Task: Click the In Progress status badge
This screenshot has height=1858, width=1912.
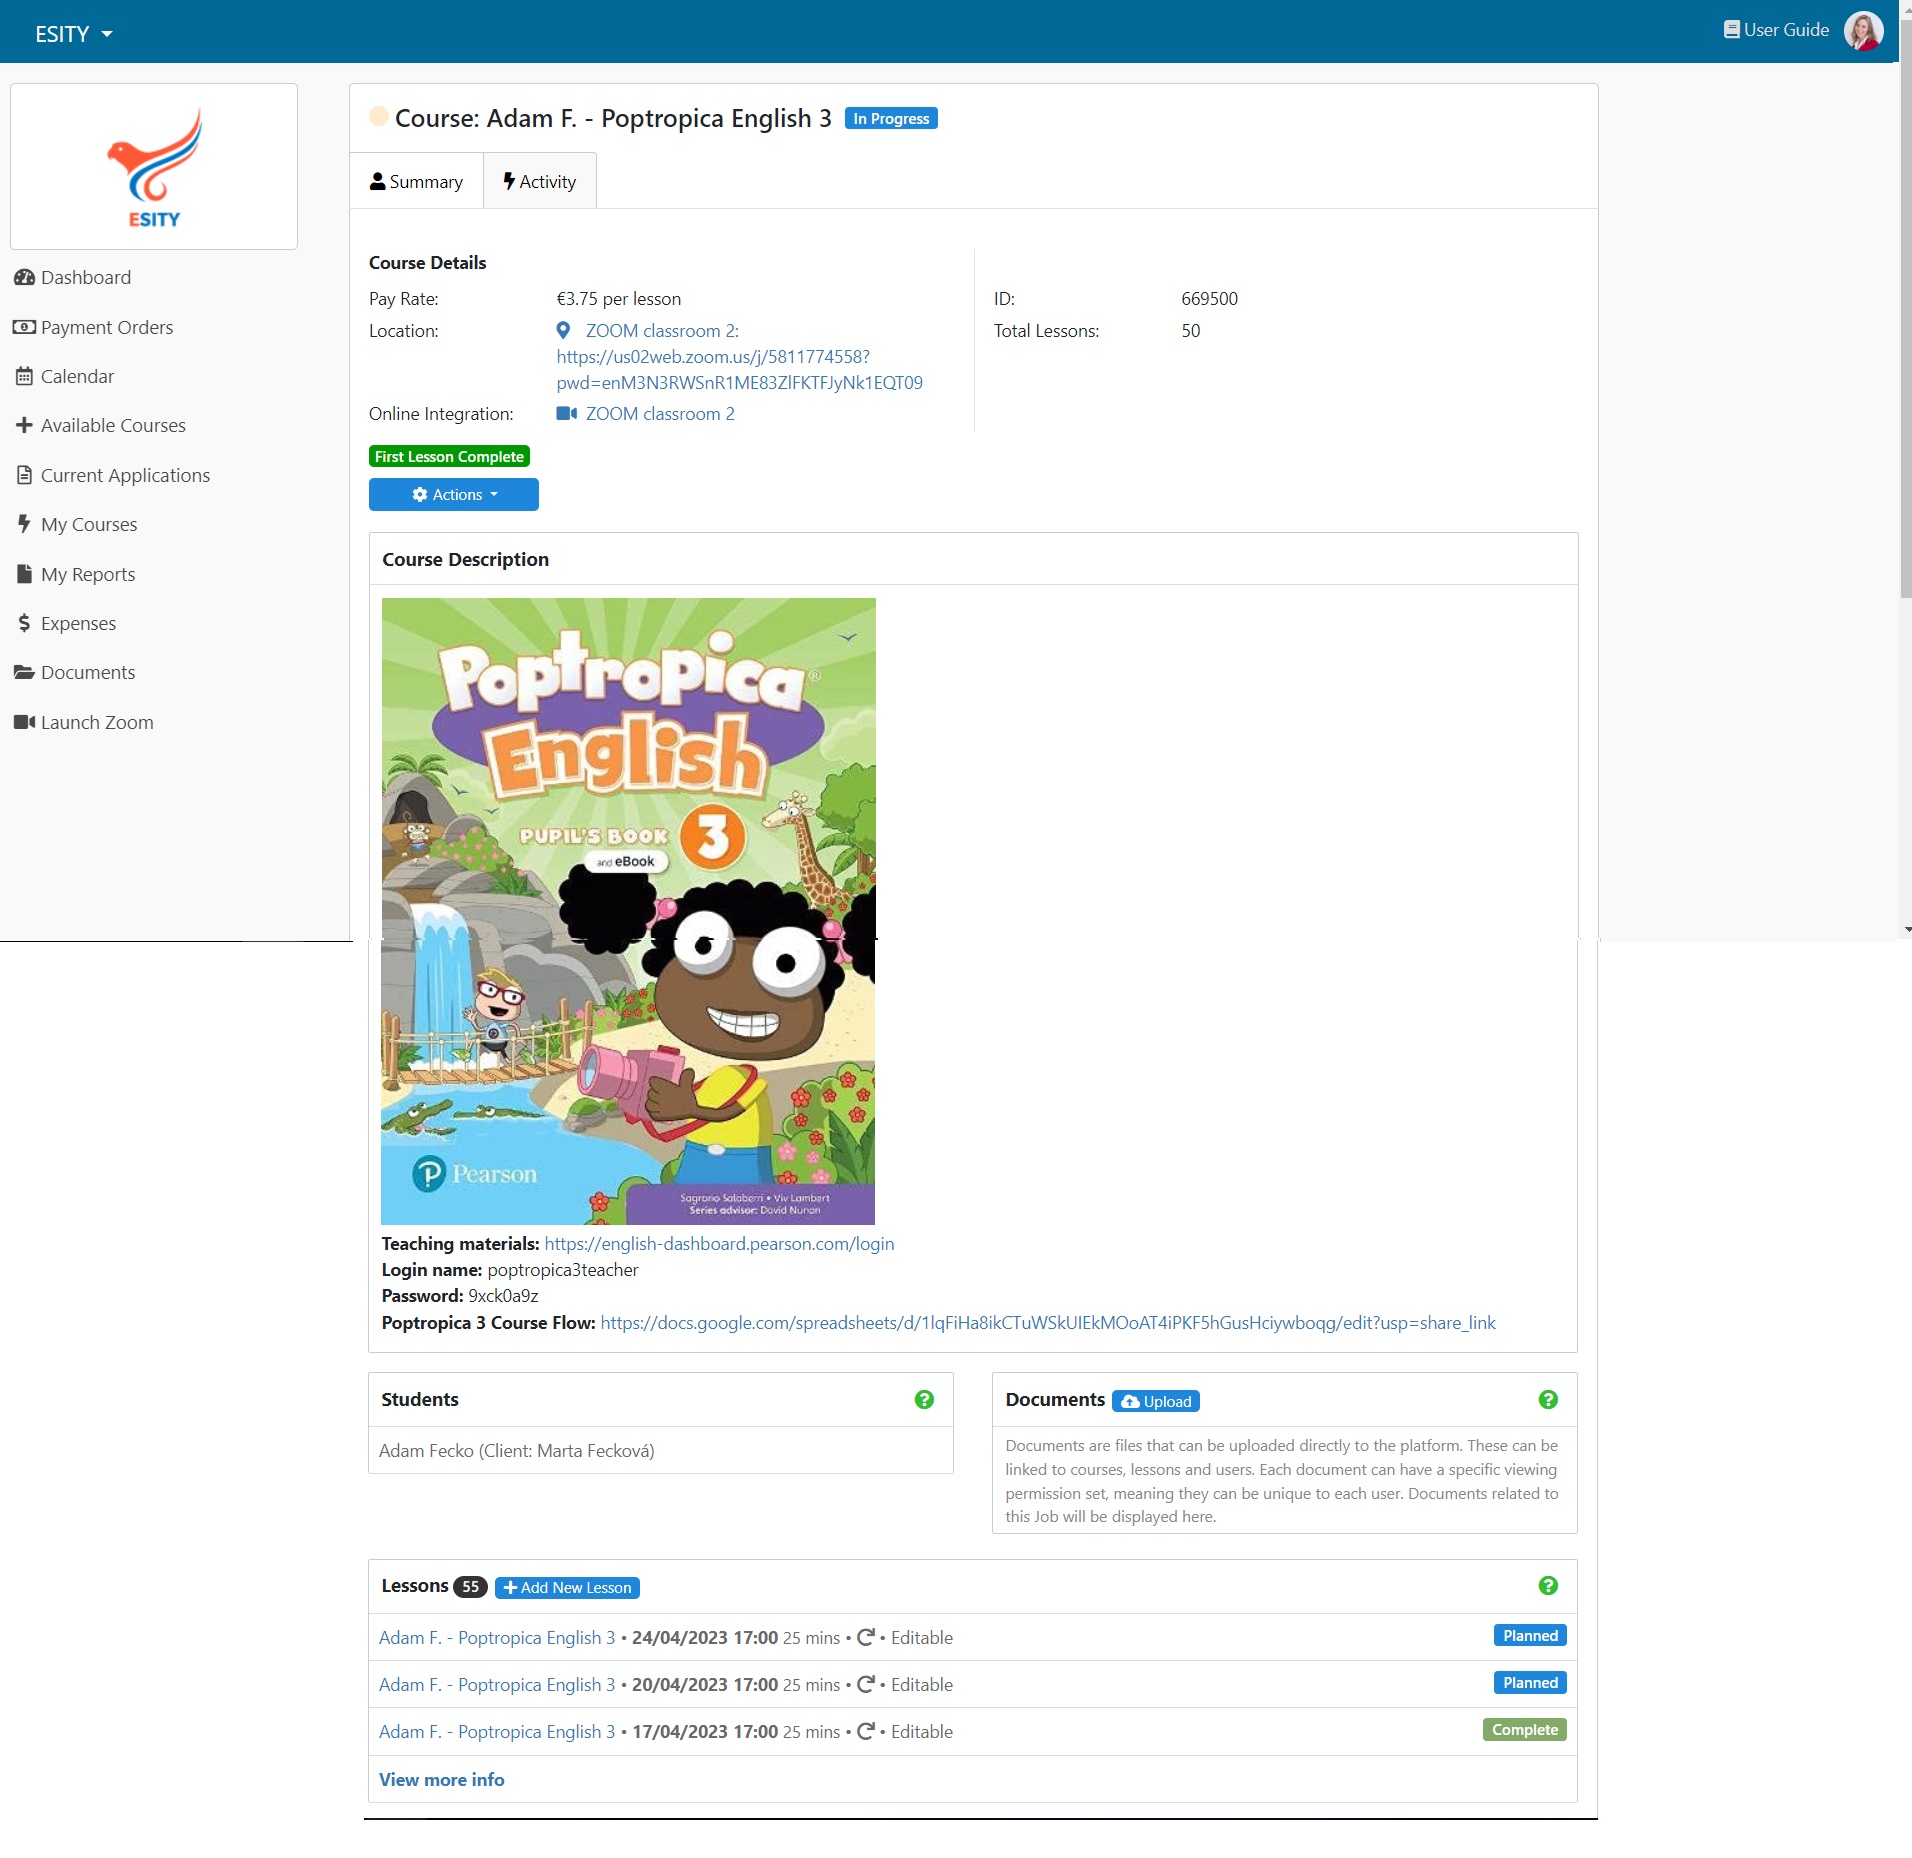Action: tap(891, 119)
